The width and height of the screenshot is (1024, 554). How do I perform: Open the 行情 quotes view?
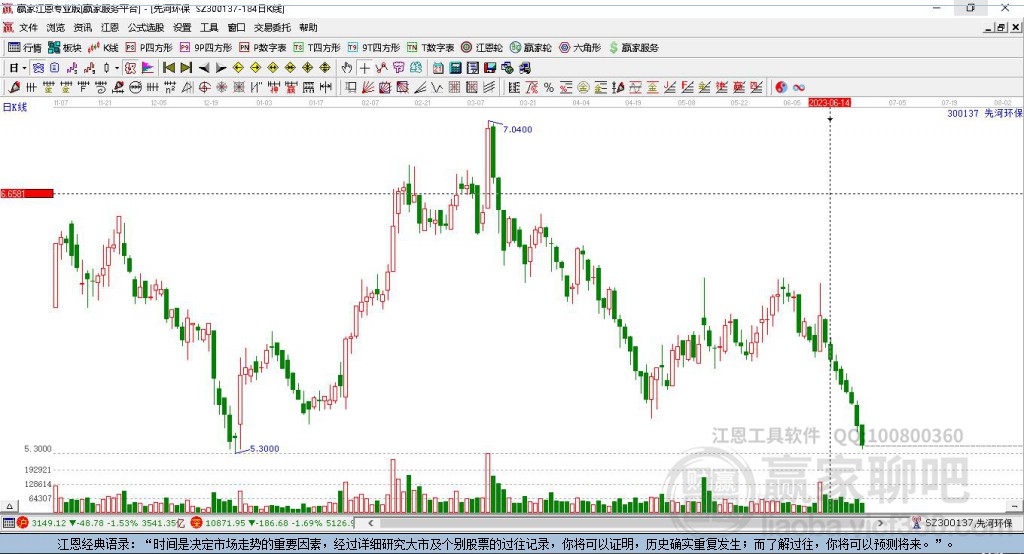[x=25, y=48]
